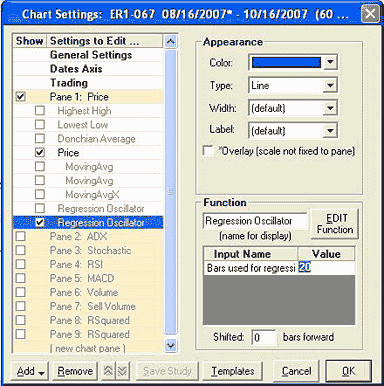
Task: Click the move-up double chevron icon
Action: 108,371
